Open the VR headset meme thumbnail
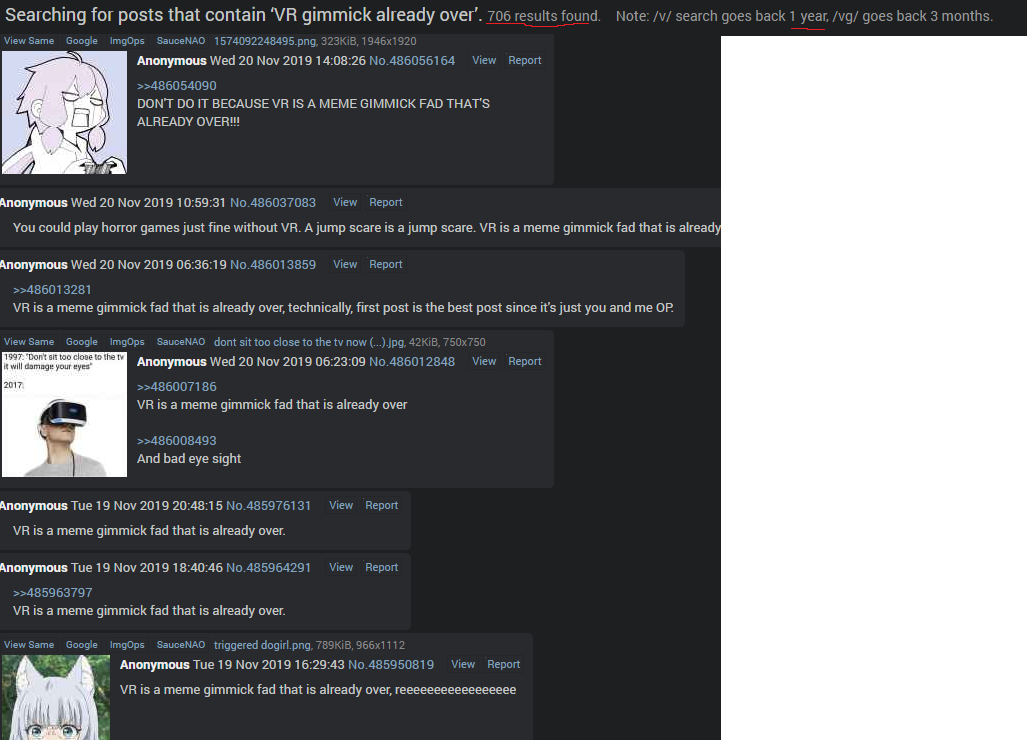 (x=64, y=414)
